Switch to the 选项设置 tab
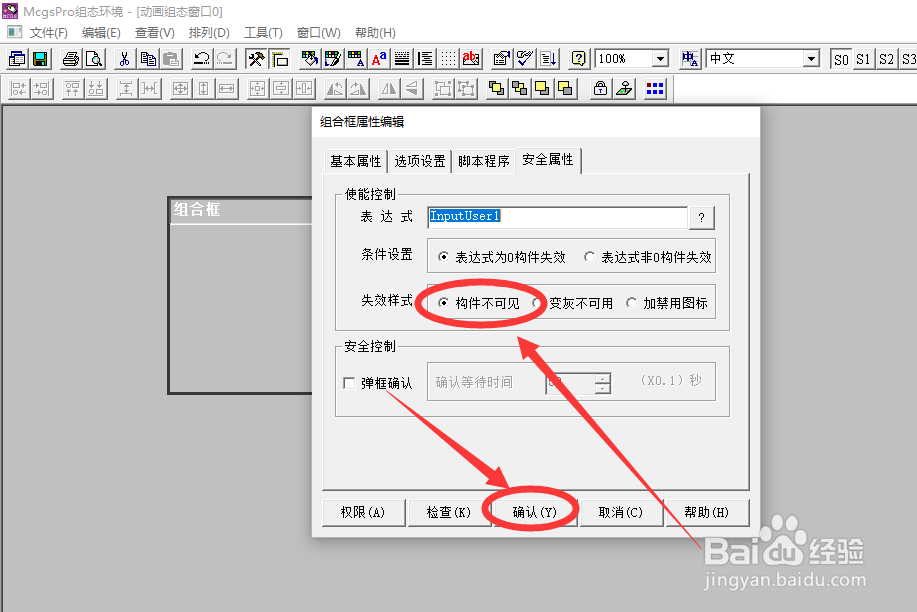The height and width of the screenshot is (612, 917). point(420,161)
